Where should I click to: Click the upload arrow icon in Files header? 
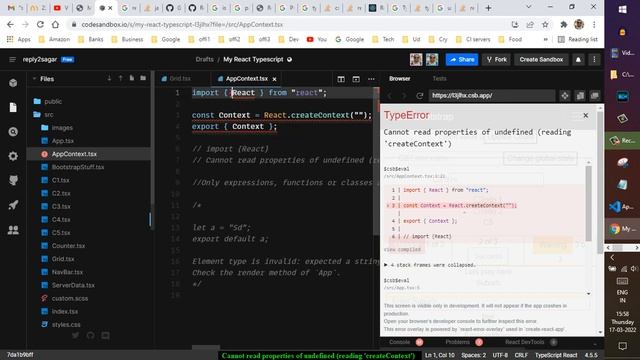[120, 78]
